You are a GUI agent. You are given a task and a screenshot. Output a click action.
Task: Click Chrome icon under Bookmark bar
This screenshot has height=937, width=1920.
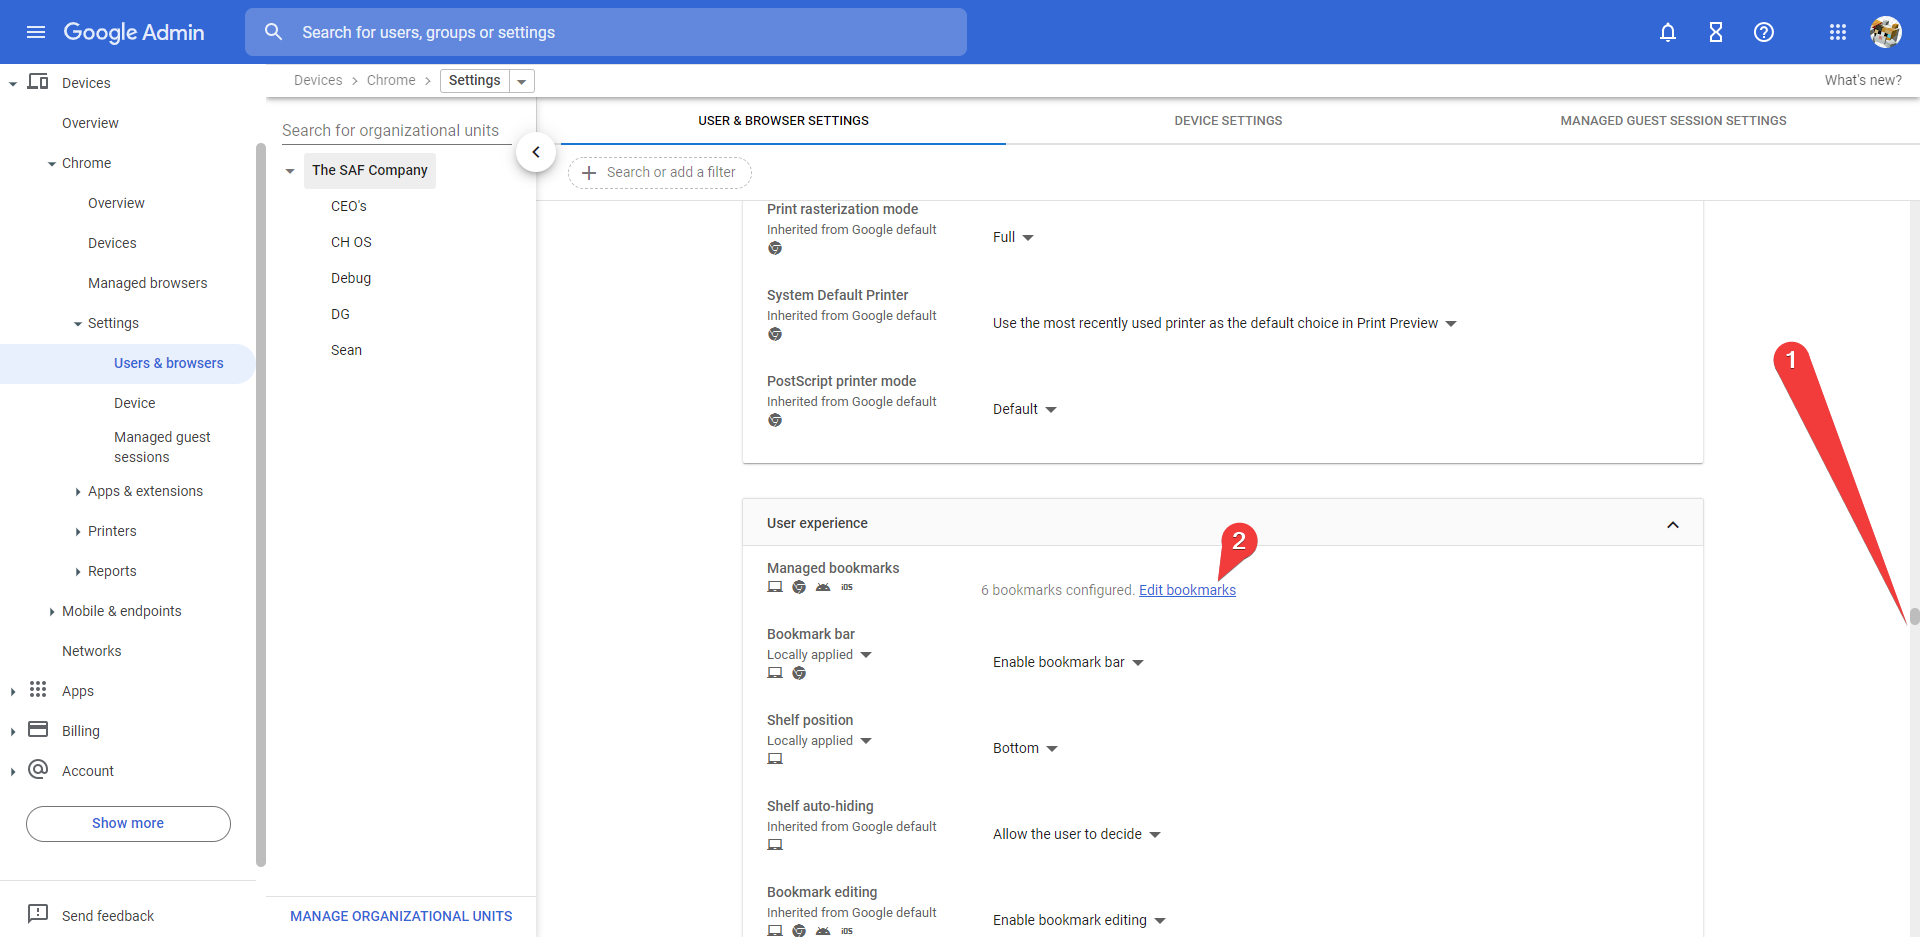point(799,673)
